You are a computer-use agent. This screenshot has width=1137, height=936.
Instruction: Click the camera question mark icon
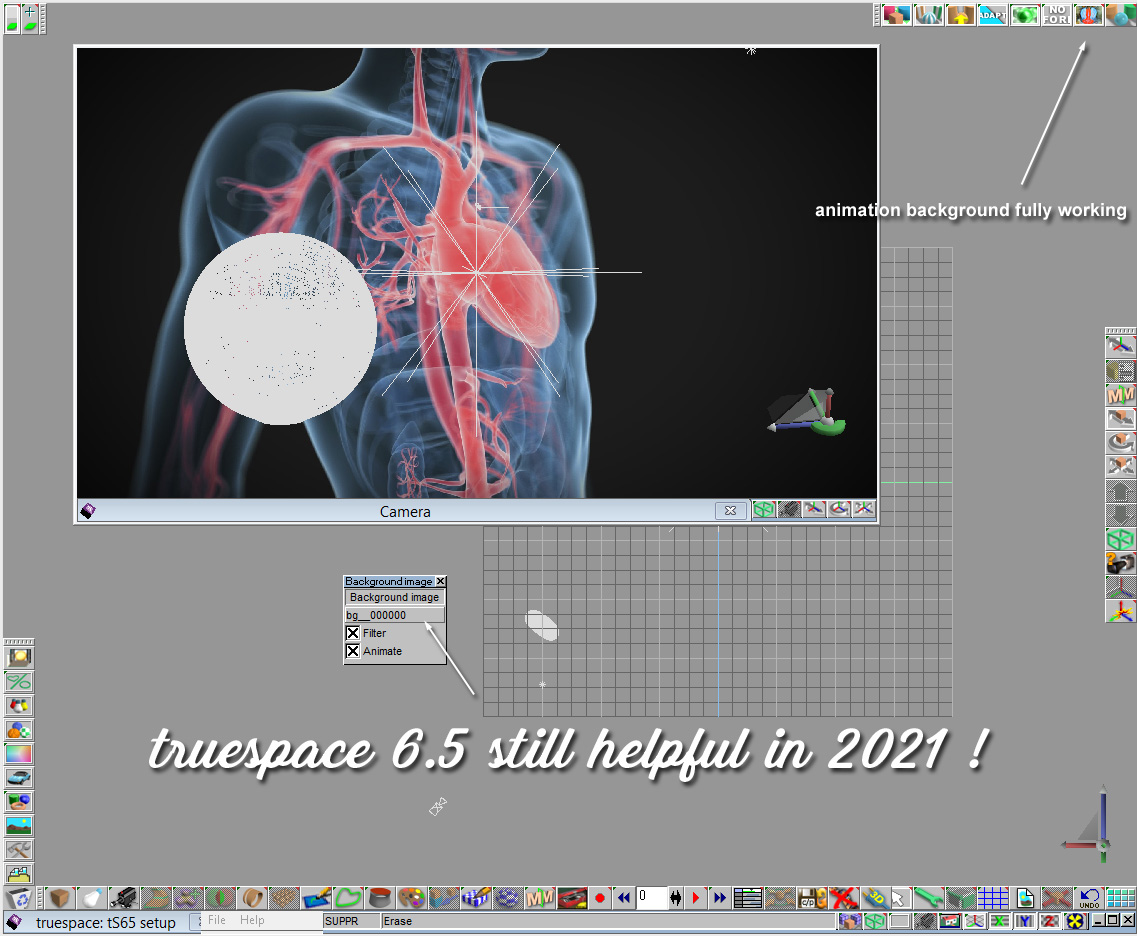coord(1120,563)
